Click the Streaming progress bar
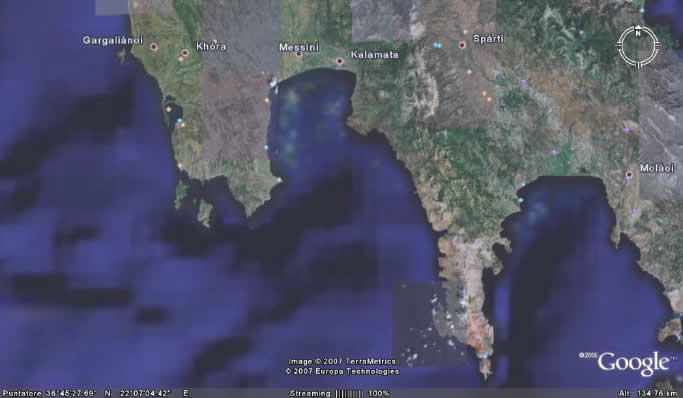 coord(348,394)
